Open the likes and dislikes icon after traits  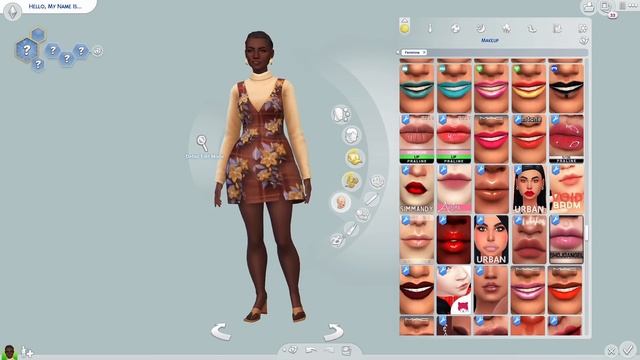pos(98,51)
